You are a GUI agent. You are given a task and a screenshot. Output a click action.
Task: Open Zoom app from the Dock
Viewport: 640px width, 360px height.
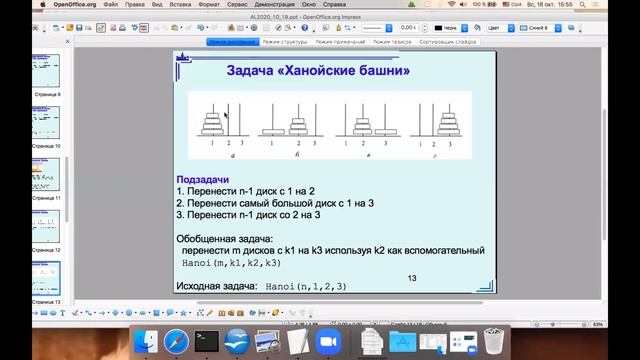point(328,341)
